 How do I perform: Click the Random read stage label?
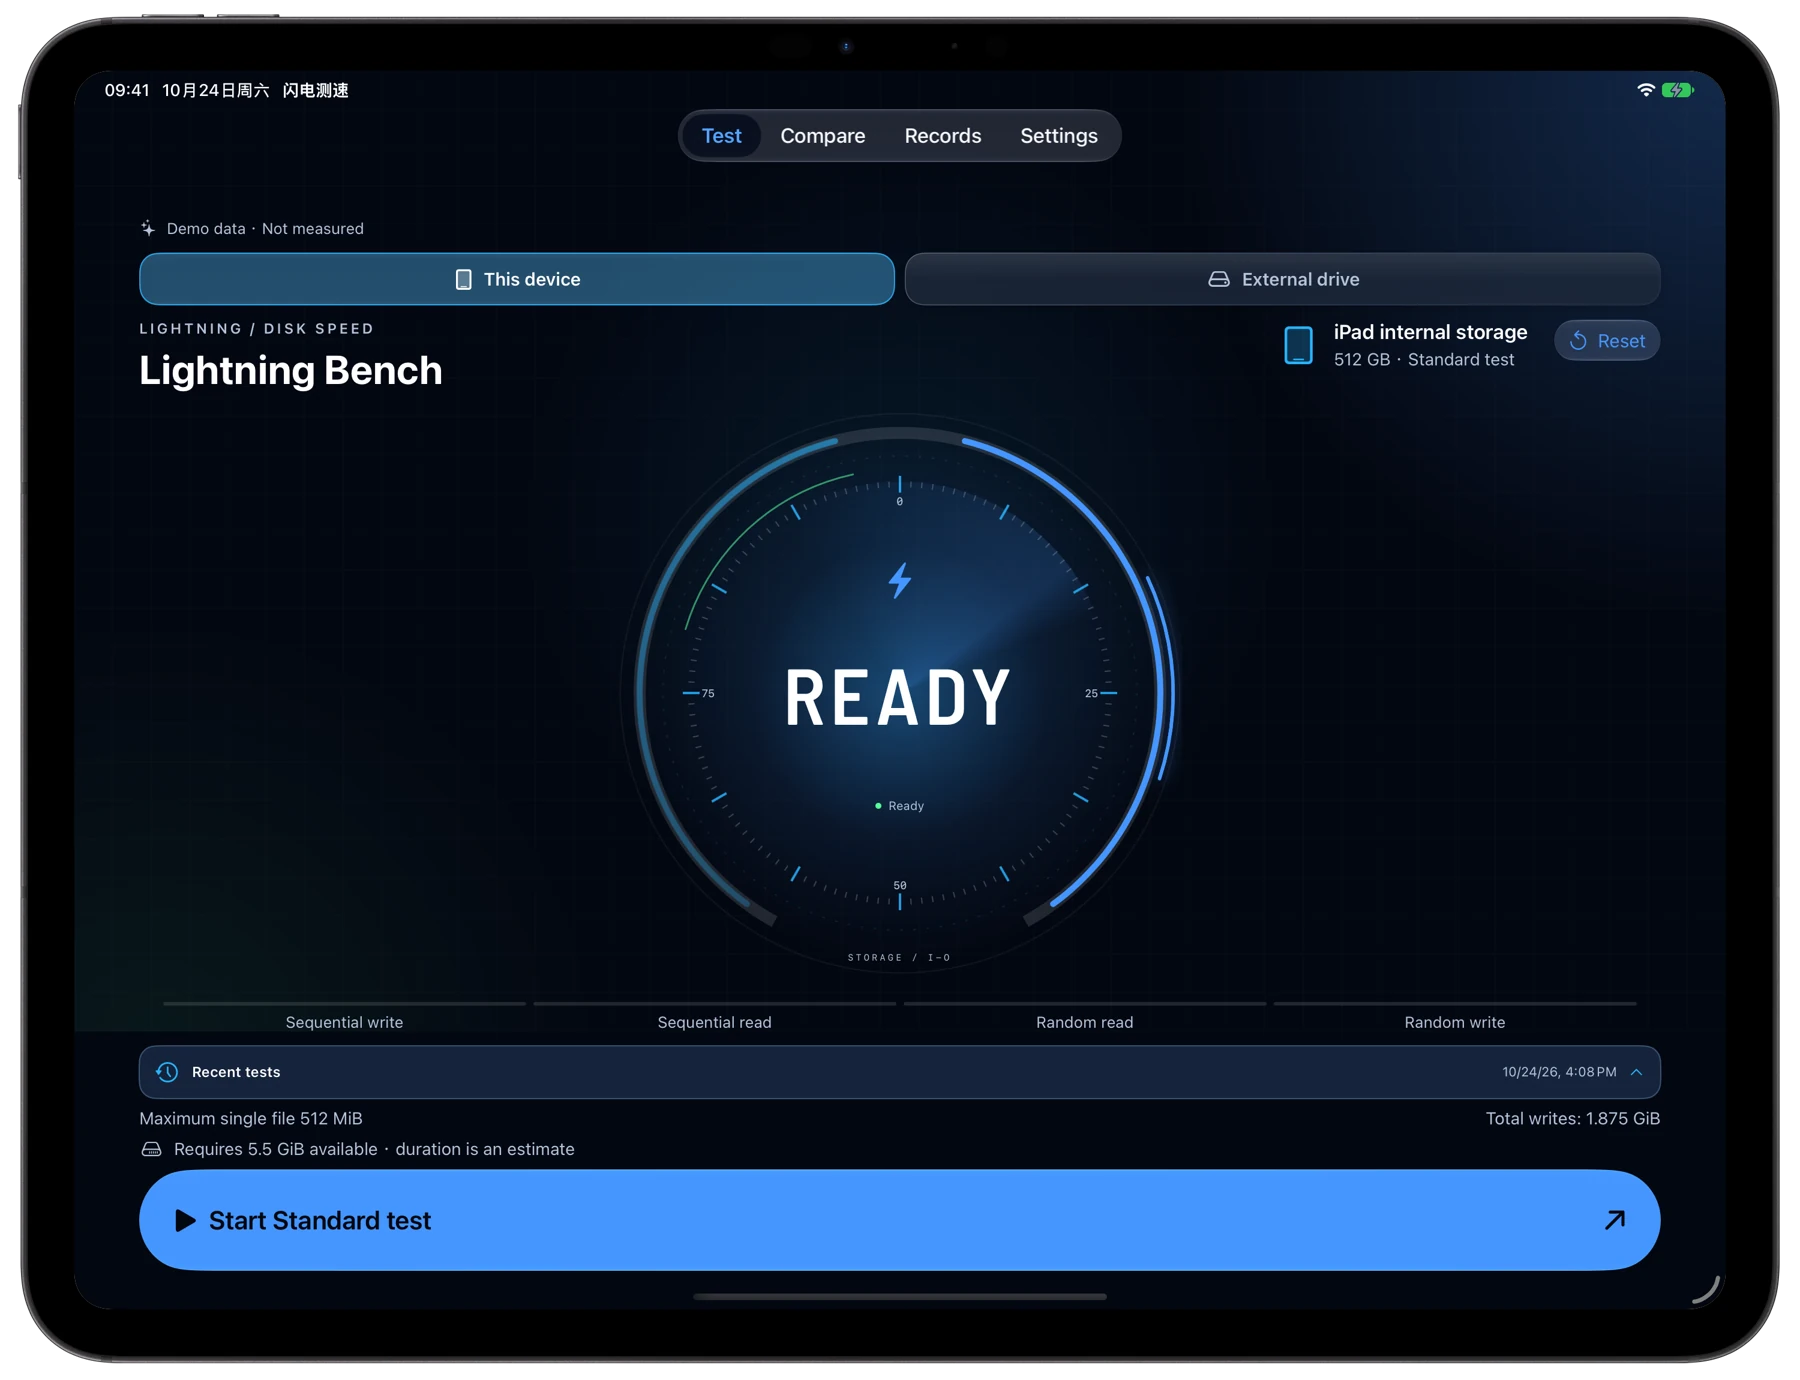coord(1084,1022)
